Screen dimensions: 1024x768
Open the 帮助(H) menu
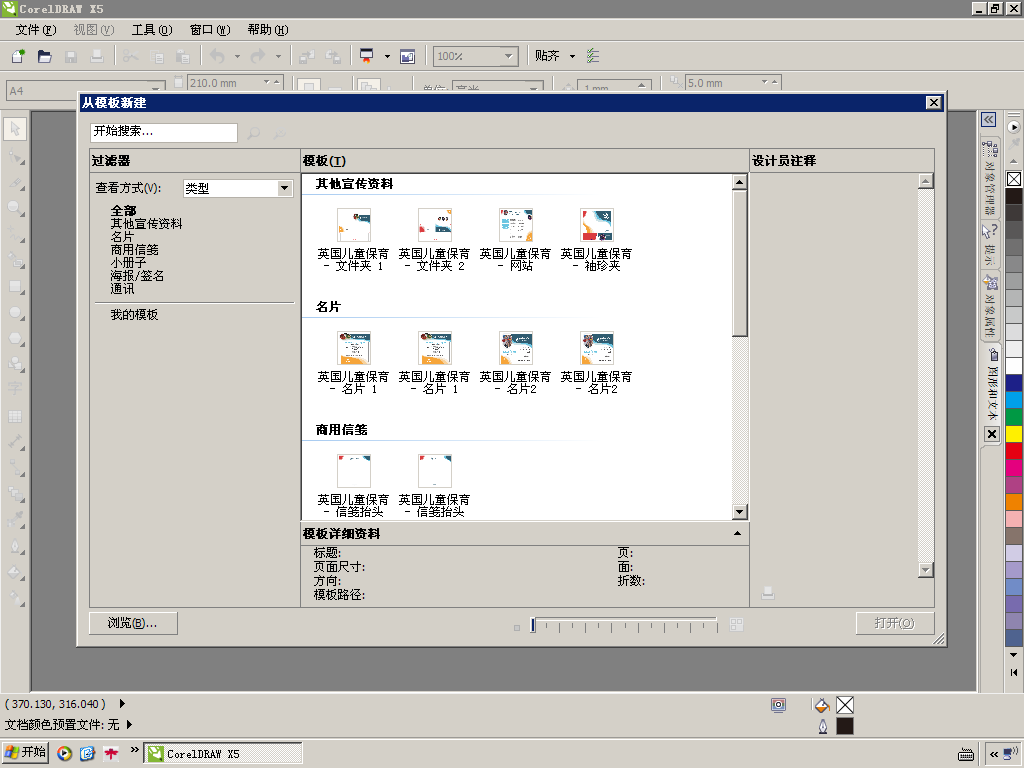[x=268, y=30]
